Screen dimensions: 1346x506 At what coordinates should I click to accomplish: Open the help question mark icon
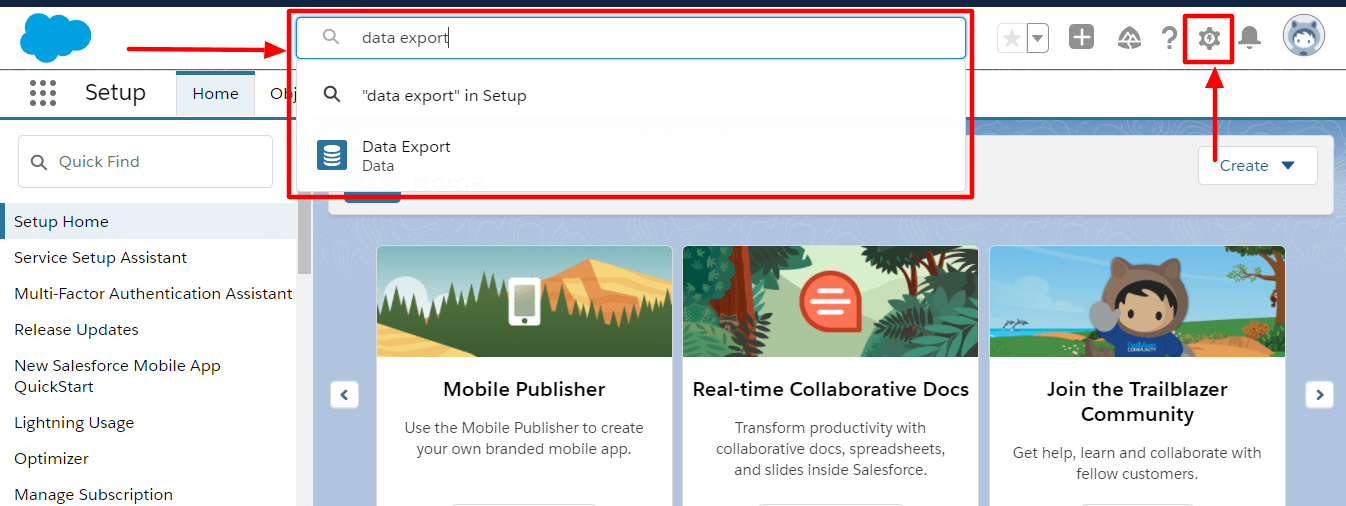[x=1169, y=39]
